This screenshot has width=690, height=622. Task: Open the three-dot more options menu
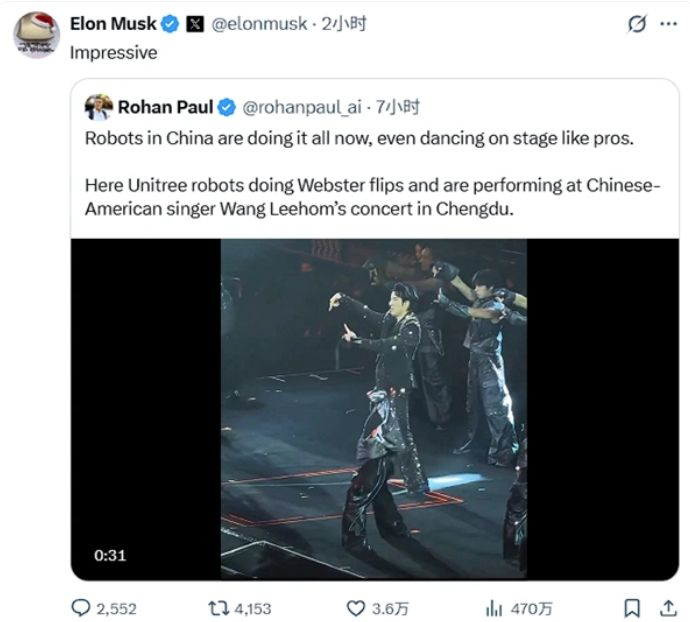[667, 25]
